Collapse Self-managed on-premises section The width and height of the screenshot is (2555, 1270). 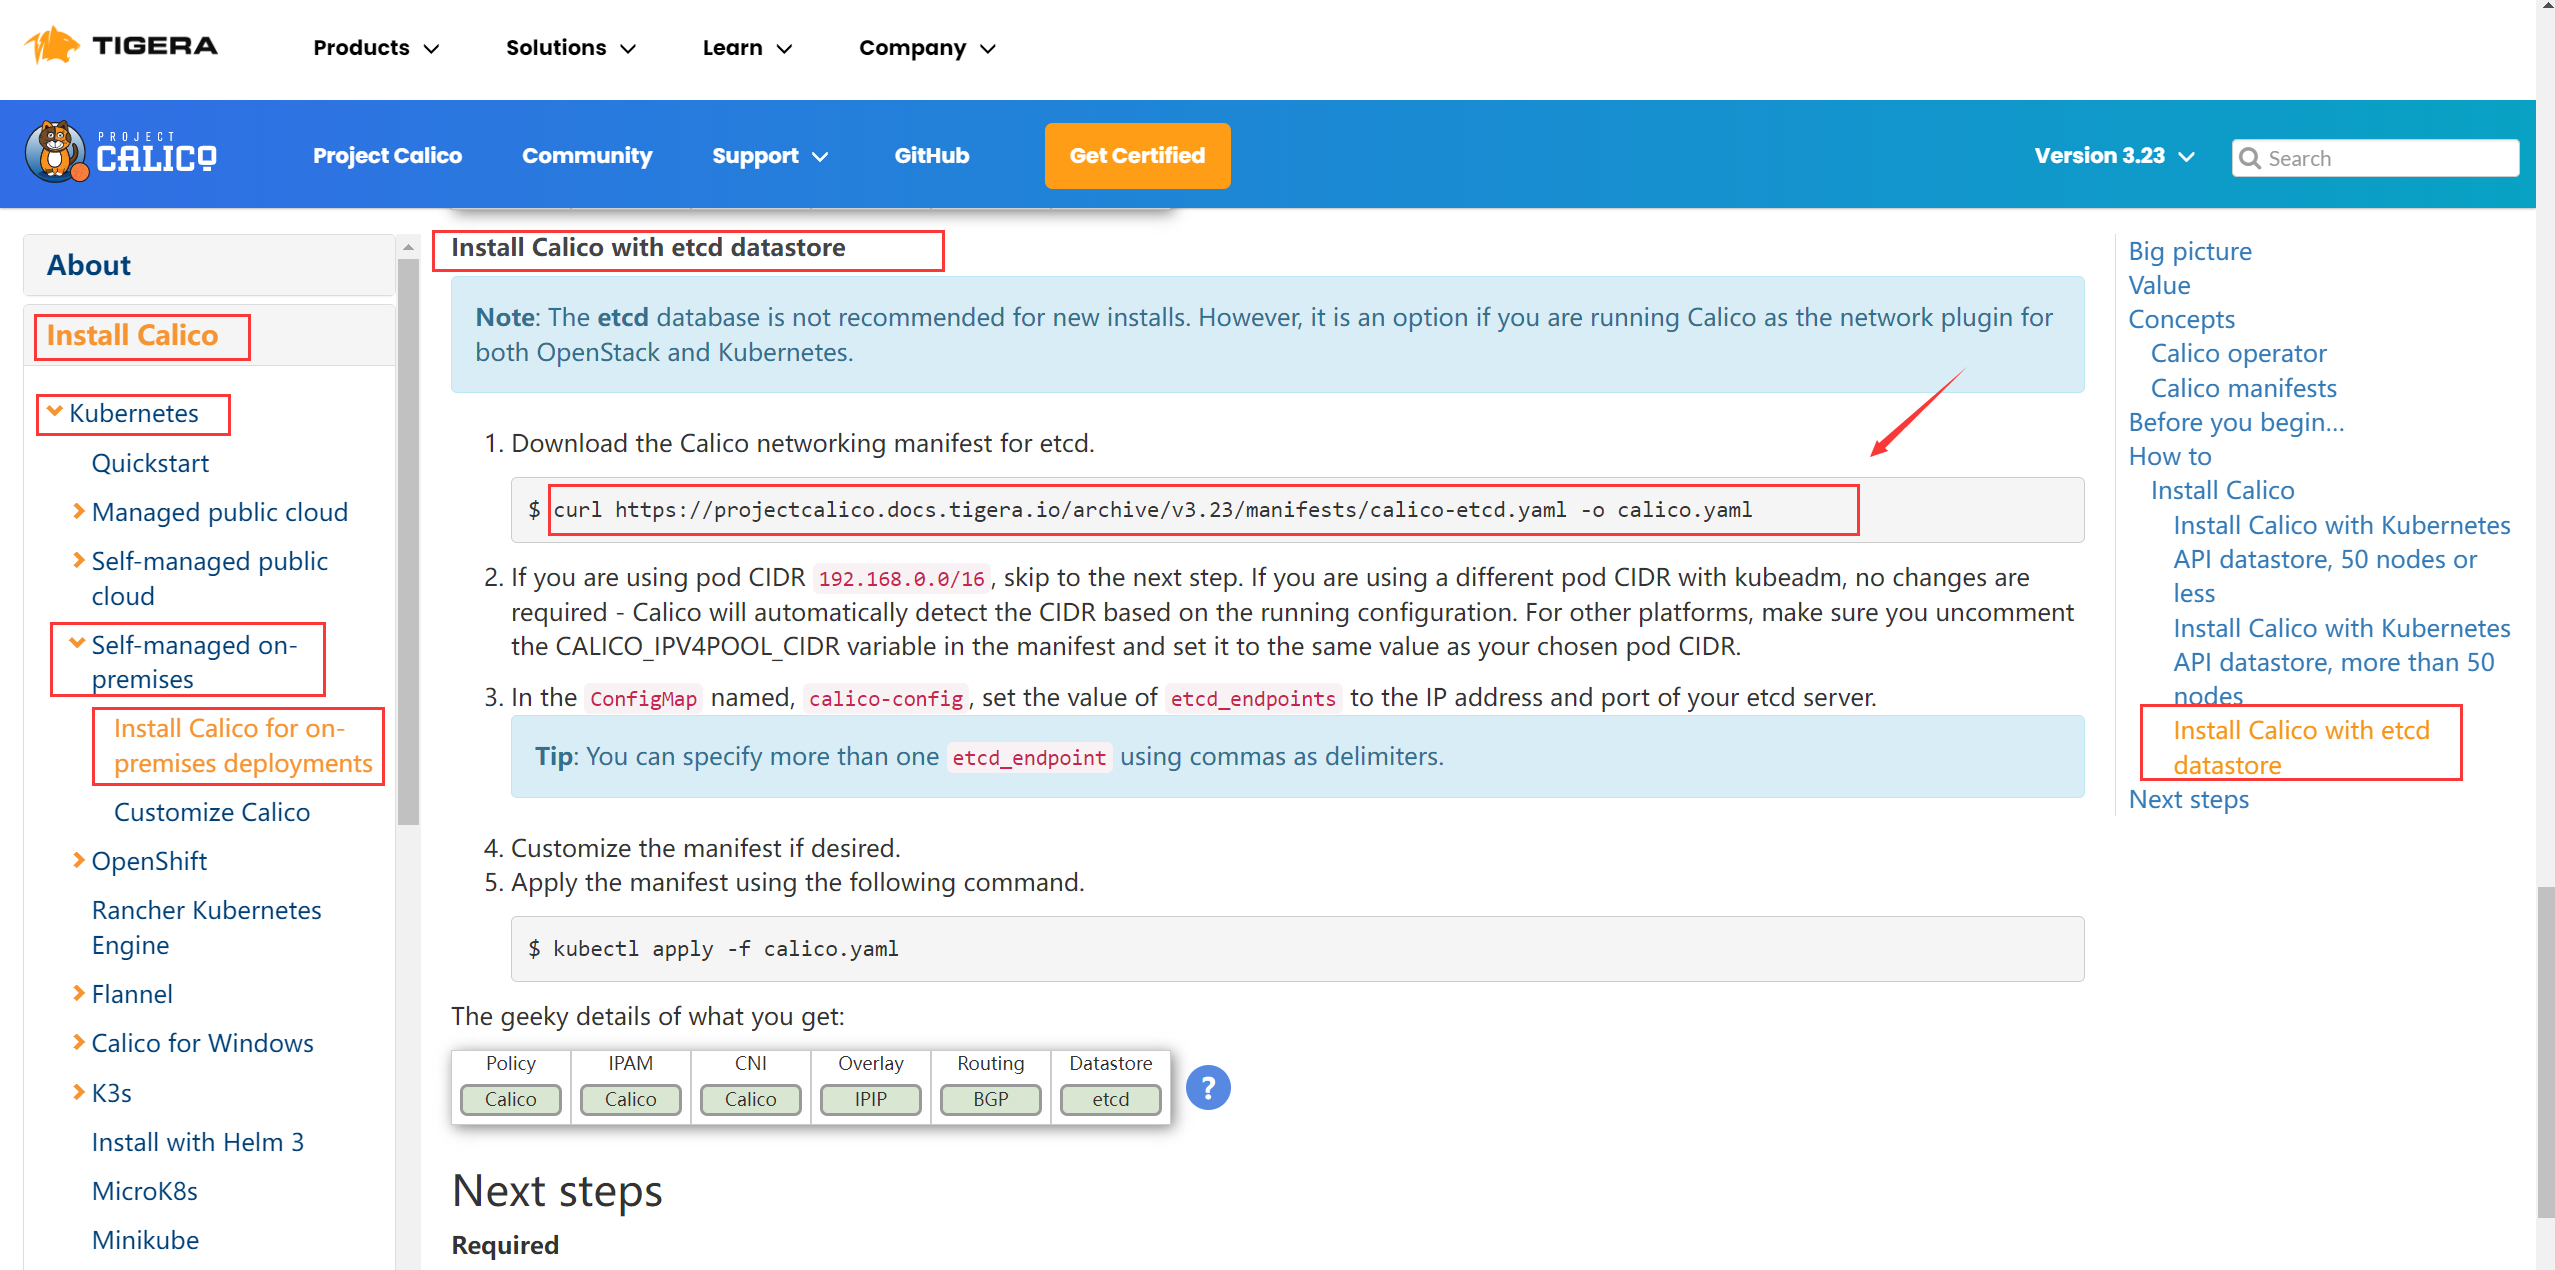pos(77,644)
